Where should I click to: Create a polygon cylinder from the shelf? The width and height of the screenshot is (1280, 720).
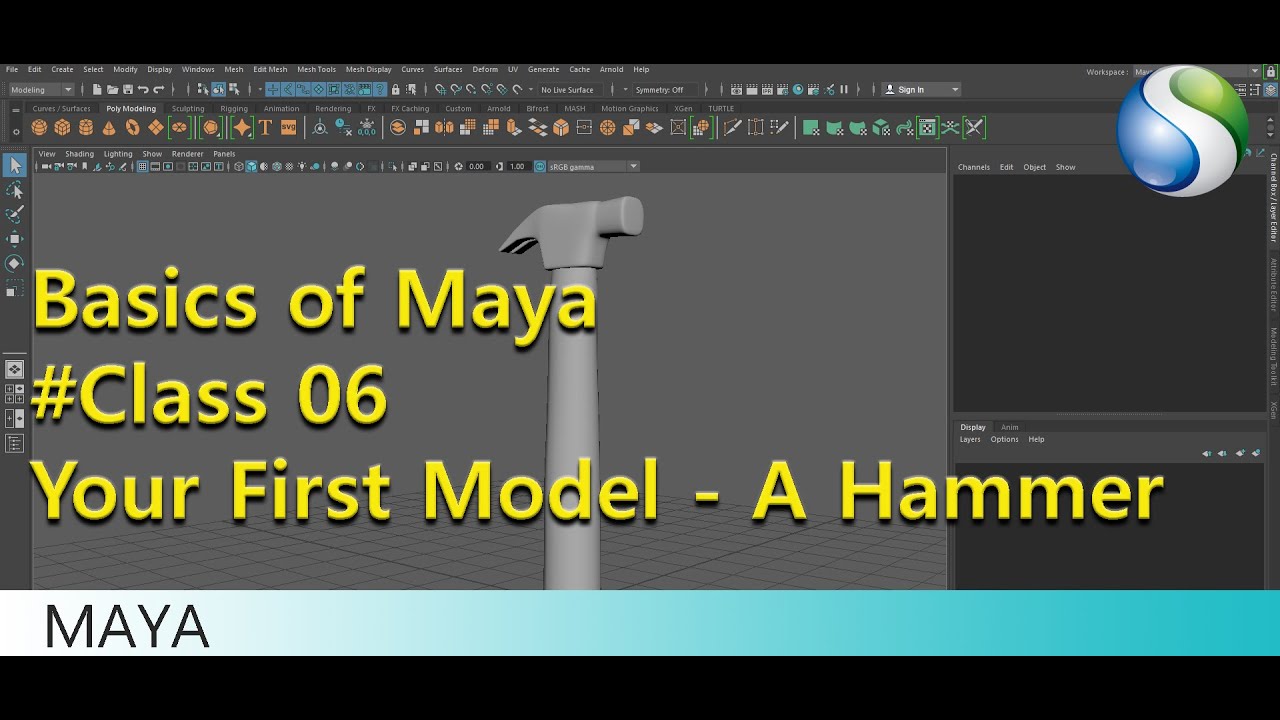[x=86, y=127]
